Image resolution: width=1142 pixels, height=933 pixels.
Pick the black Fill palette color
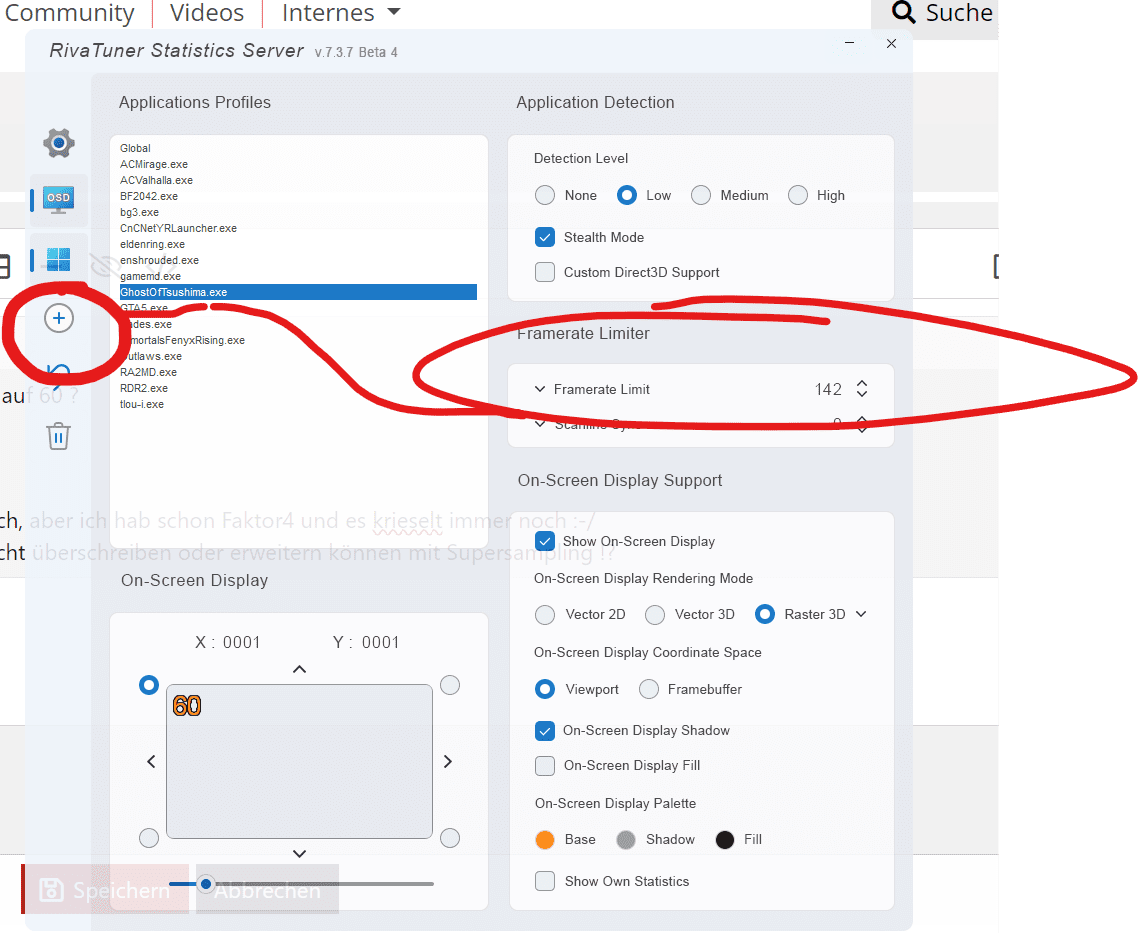point(725,840)
